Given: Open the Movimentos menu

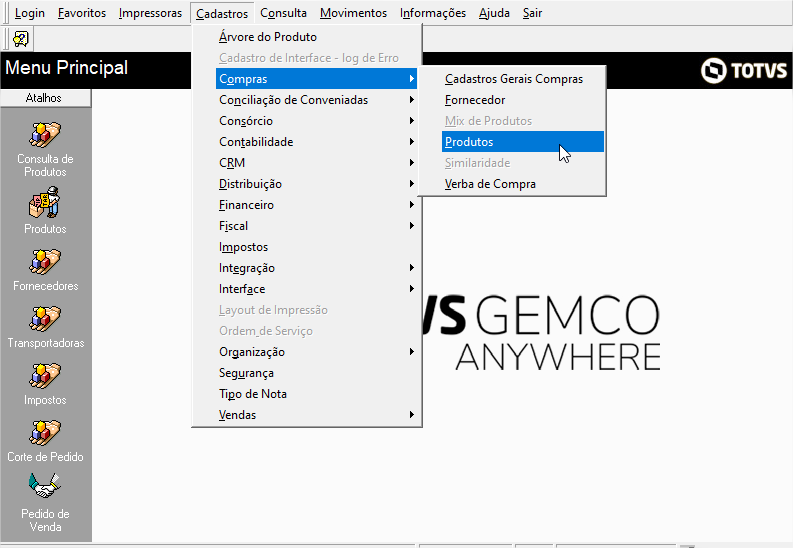Looking at the screenshot, I should coord(354,13).
